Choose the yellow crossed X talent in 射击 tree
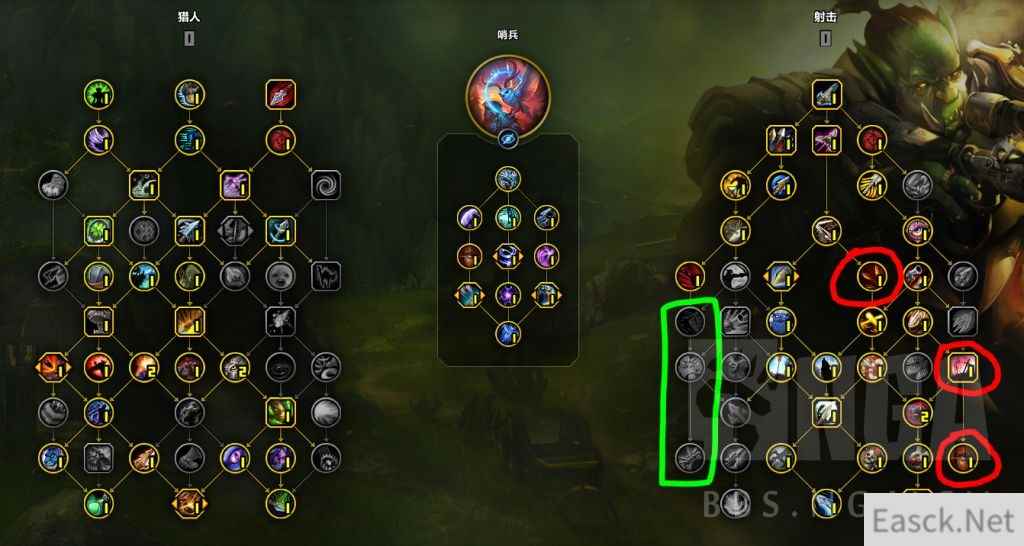This screenshot has height=546, width=1024. (x=872, y=321)
